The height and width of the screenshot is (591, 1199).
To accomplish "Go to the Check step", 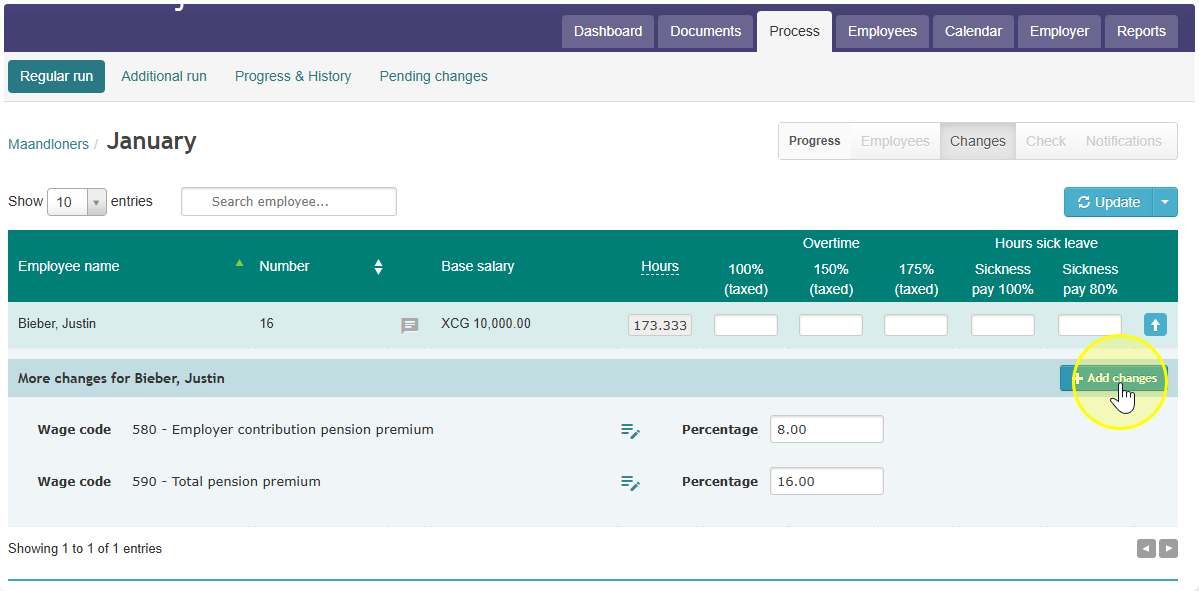I will tap(1045, 141).
